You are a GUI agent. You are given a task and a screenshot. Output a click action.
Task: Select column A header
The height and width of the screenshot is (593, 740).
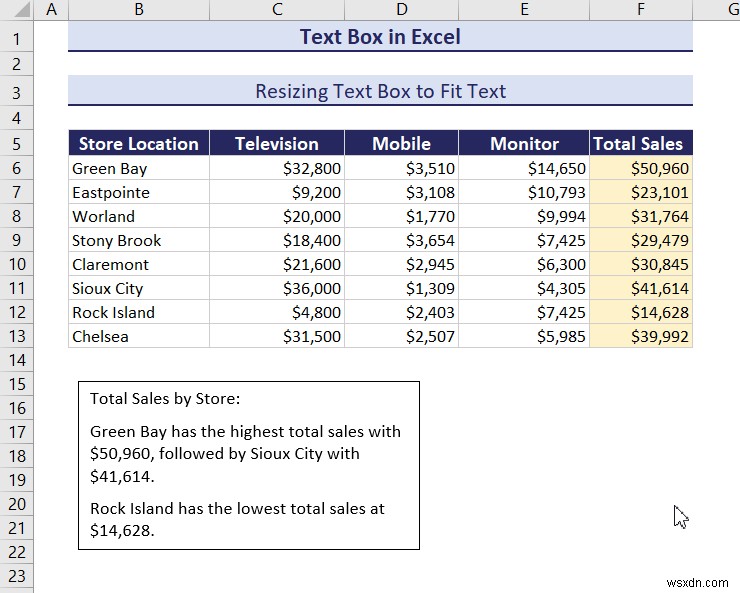point(51,9)
